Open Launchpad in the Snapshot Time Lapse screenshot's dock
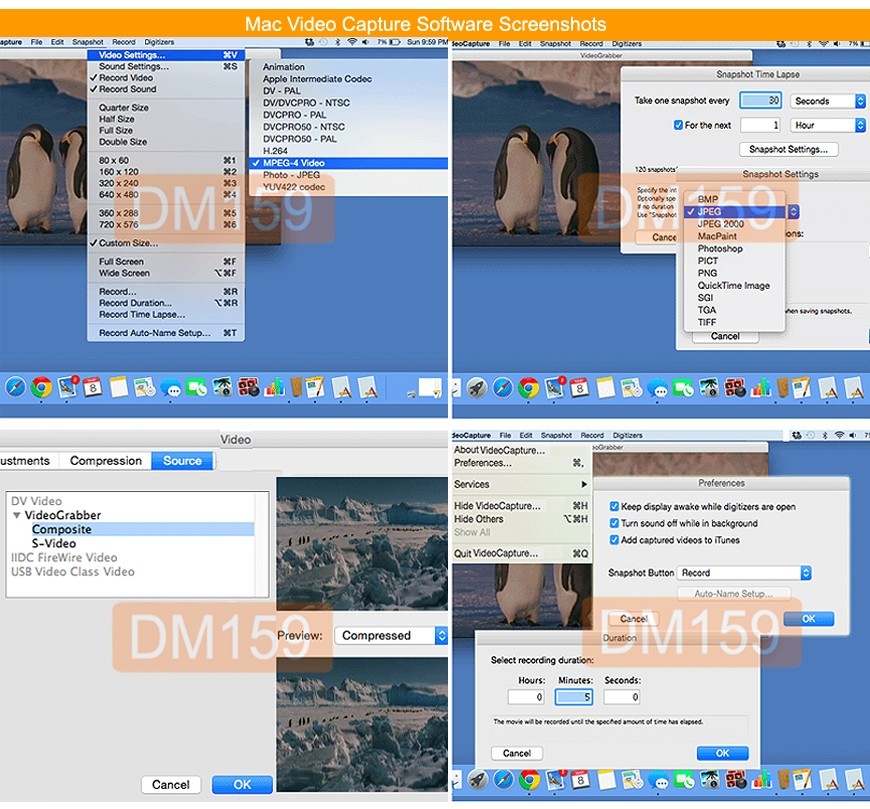 (x=477, y=388)
